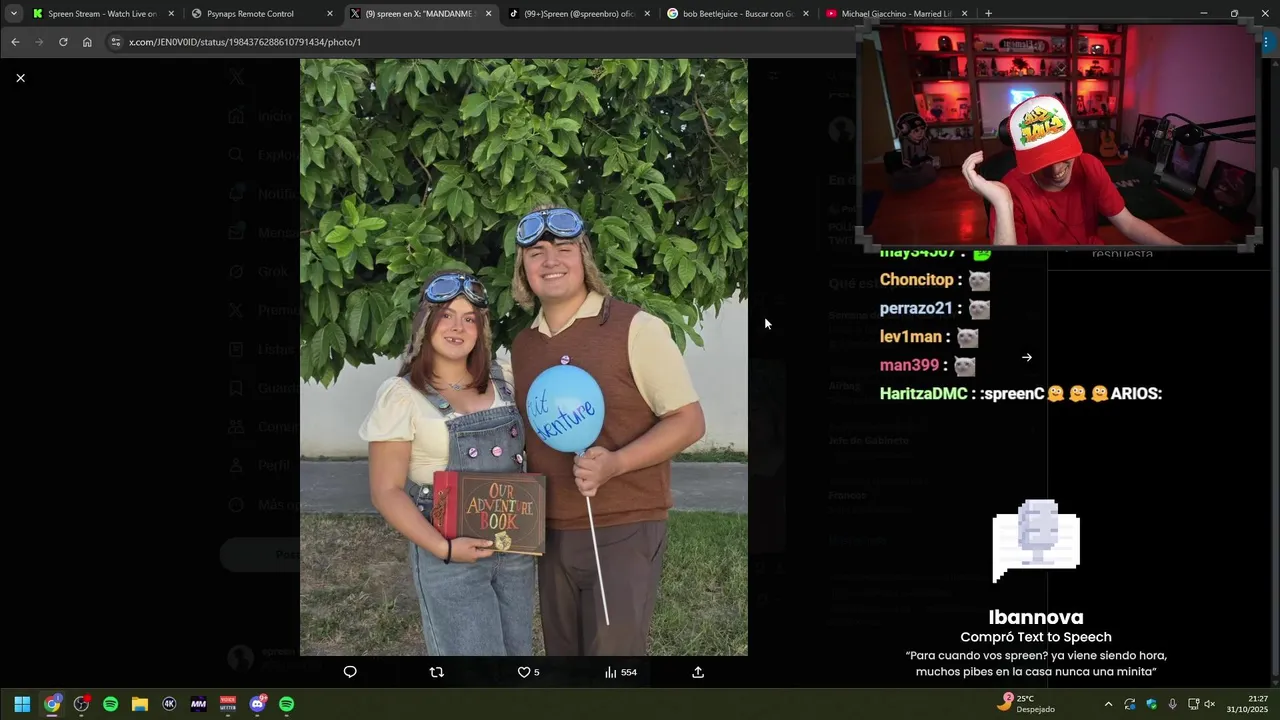Open the MM app taskbar icon

(x=198, y=704)
